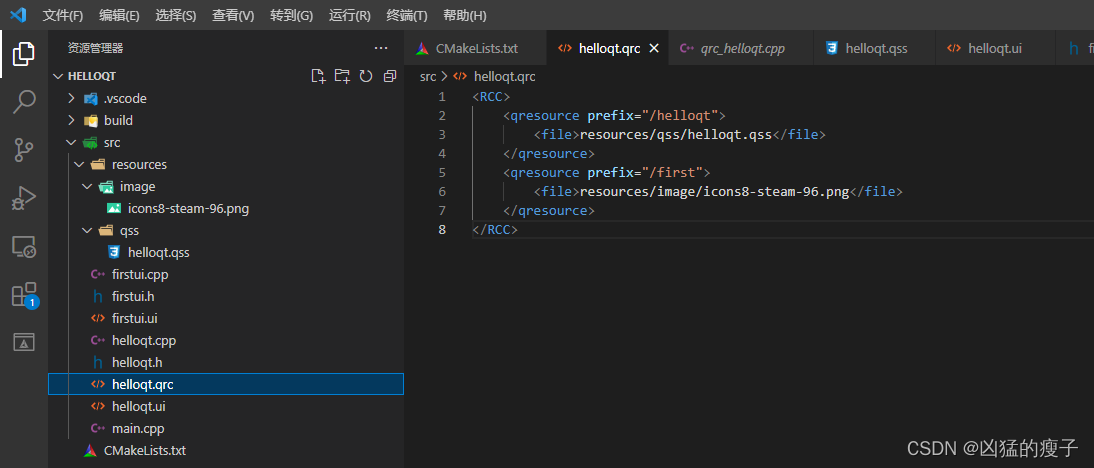Click the text resources/qss/helloqt.qss in editor
The image size is (1094, 468).
pos(675,134)
